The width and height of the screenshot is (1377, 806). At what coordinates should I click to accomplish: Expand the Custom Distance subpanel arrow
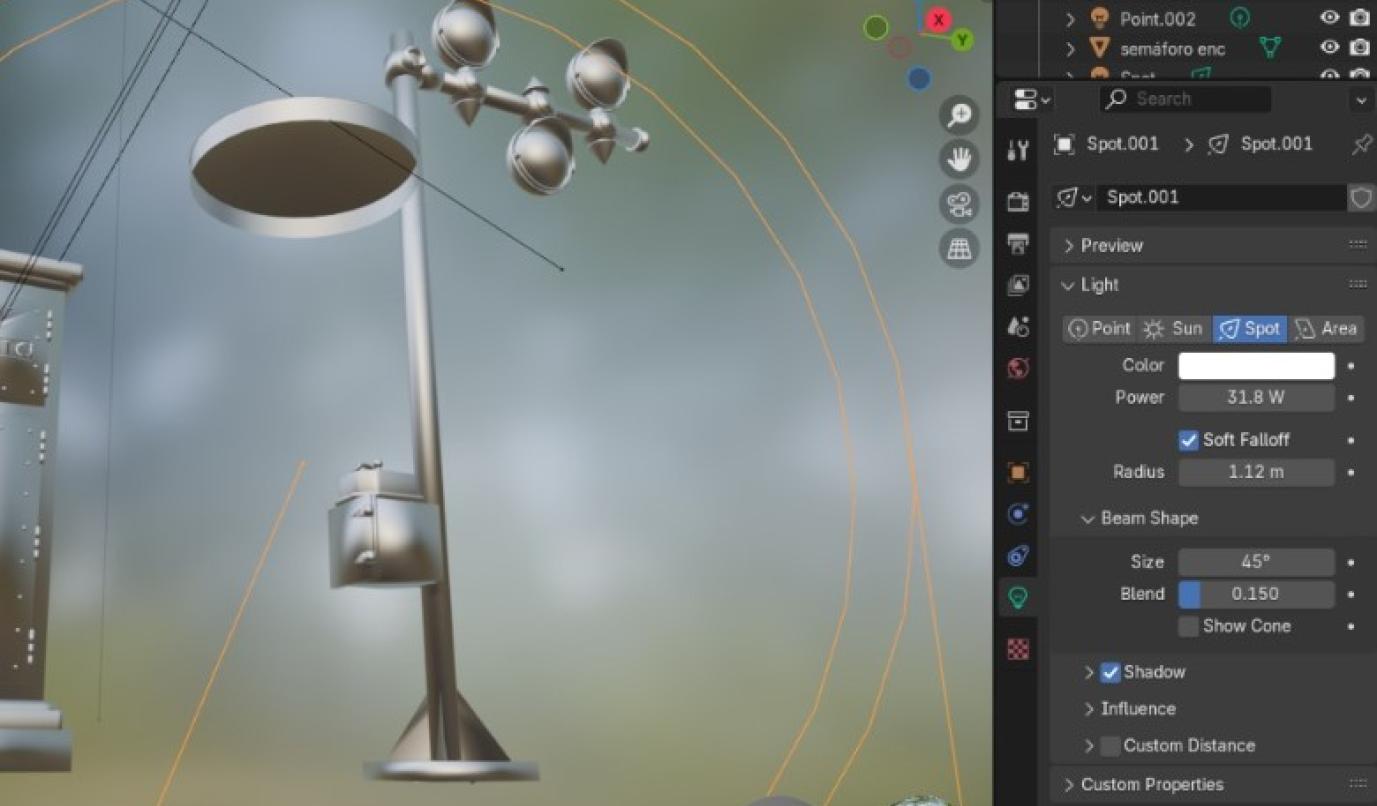point(1089,746)
